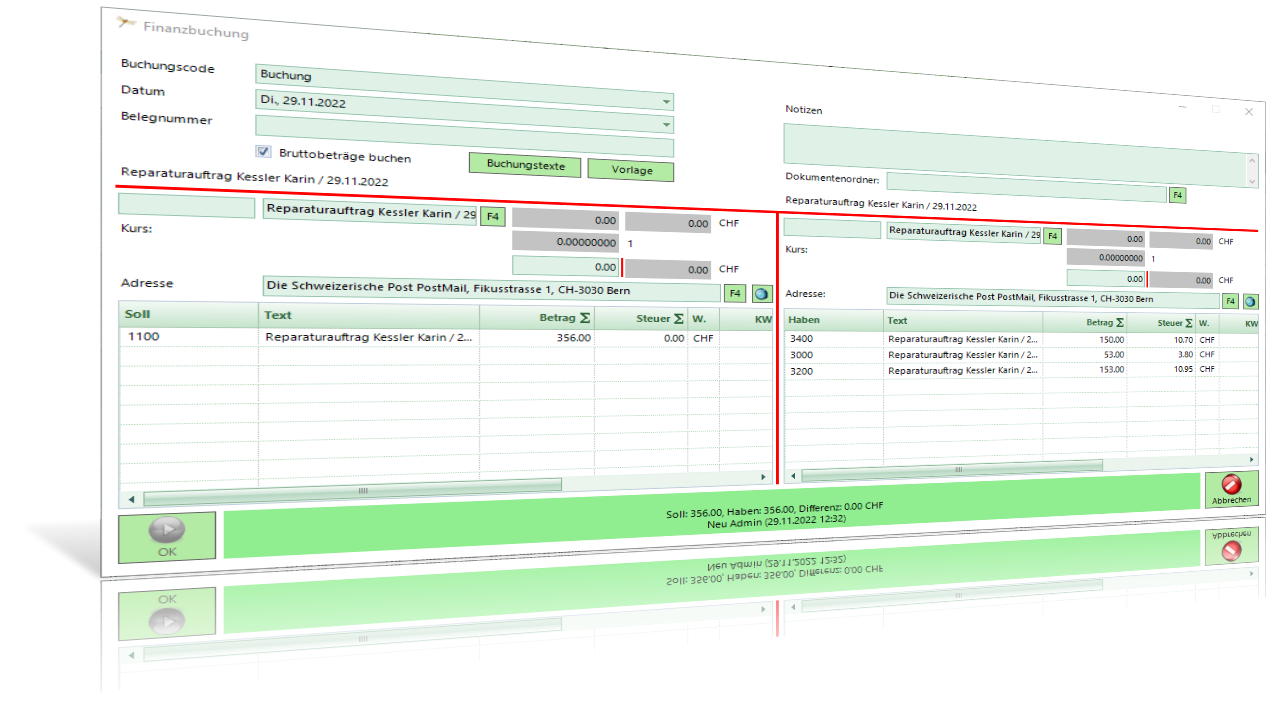Click the Soll Adresse field with Schweizerische Post
The height and width of the screenshot is (709, 1276).
pos(491,289)
